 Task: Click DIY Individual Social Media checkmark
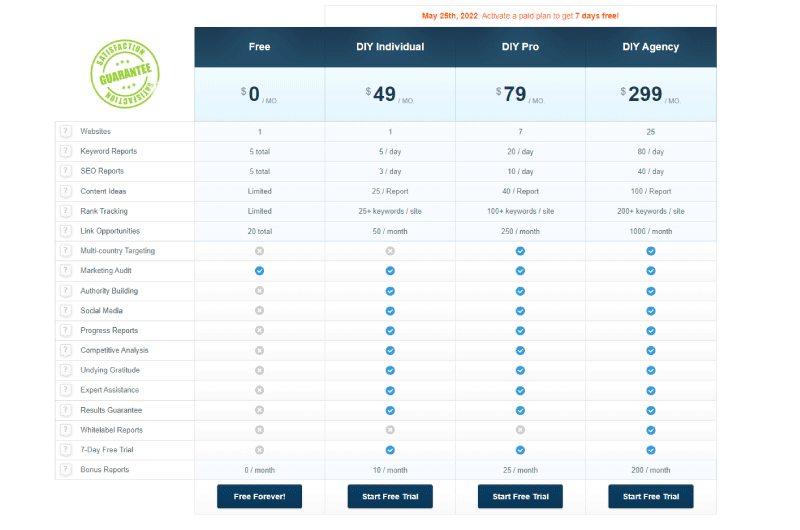390,311
